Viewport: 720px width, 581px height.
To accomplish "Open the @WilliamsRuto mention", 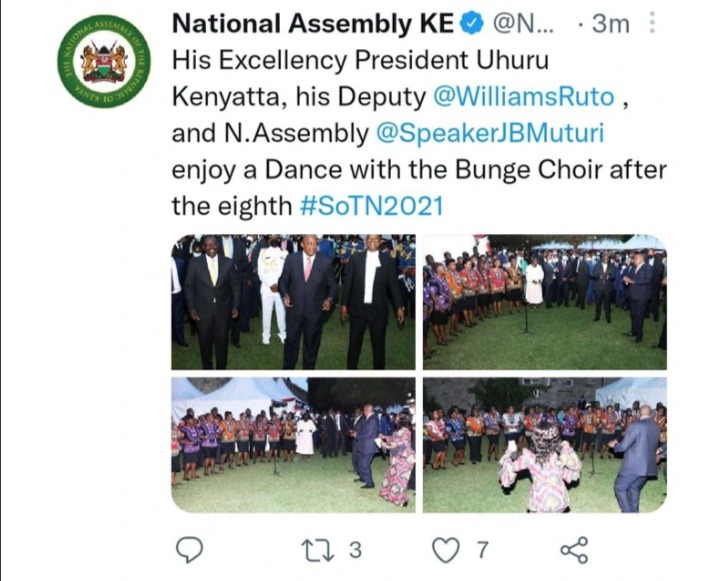I will point(523,97).
